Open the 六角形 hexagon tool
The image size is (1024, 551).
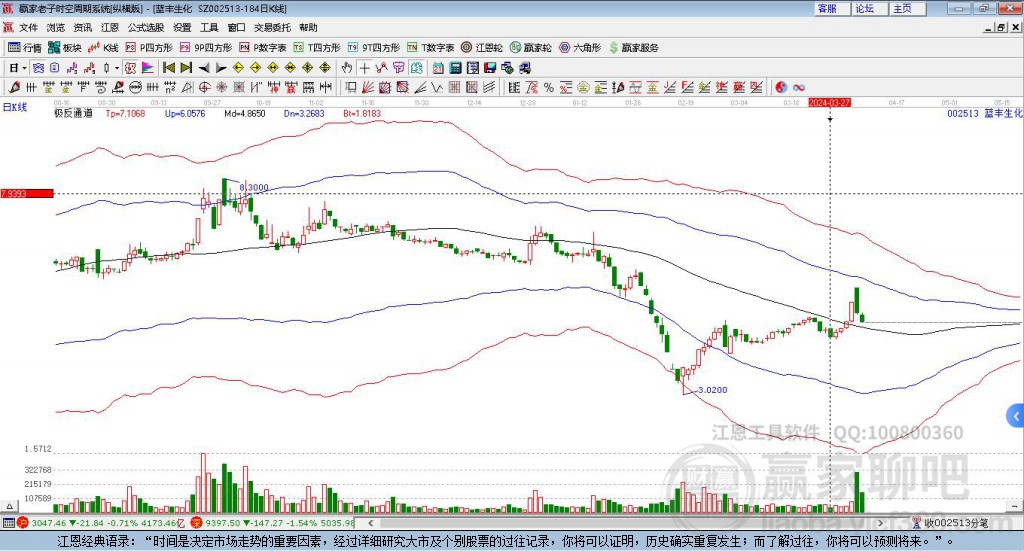580,48
